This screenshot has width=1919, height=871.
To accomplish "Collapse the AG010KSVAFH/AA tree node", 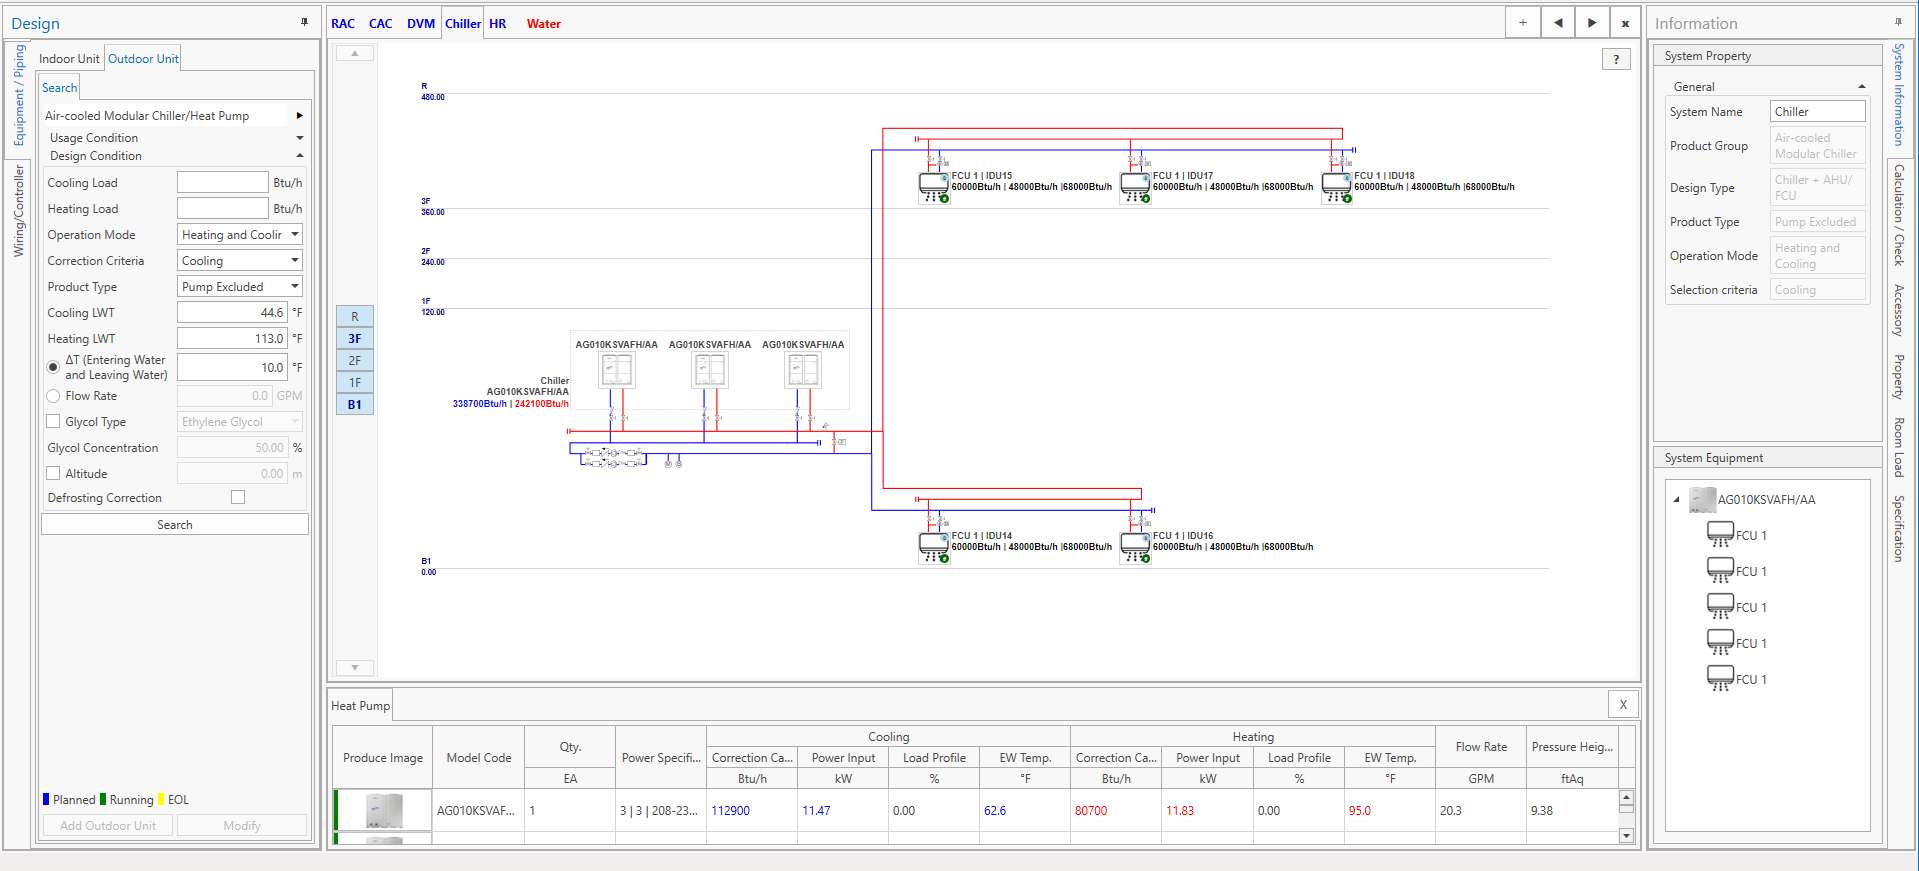I will [x=1677, y=500].
